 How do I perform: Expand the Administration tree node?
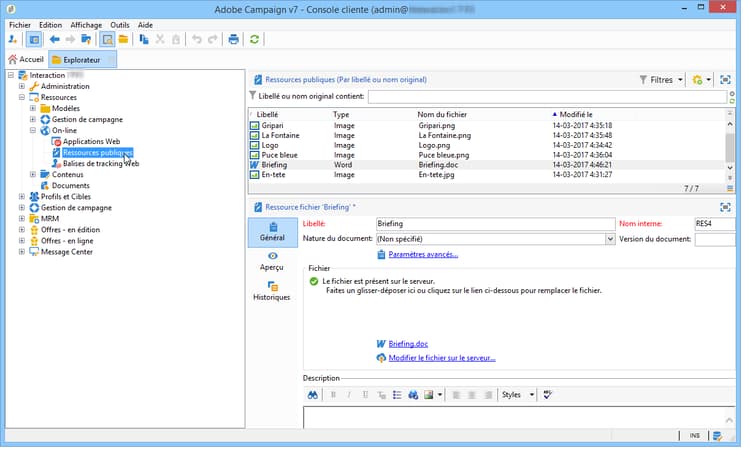(x=22, y=86)
